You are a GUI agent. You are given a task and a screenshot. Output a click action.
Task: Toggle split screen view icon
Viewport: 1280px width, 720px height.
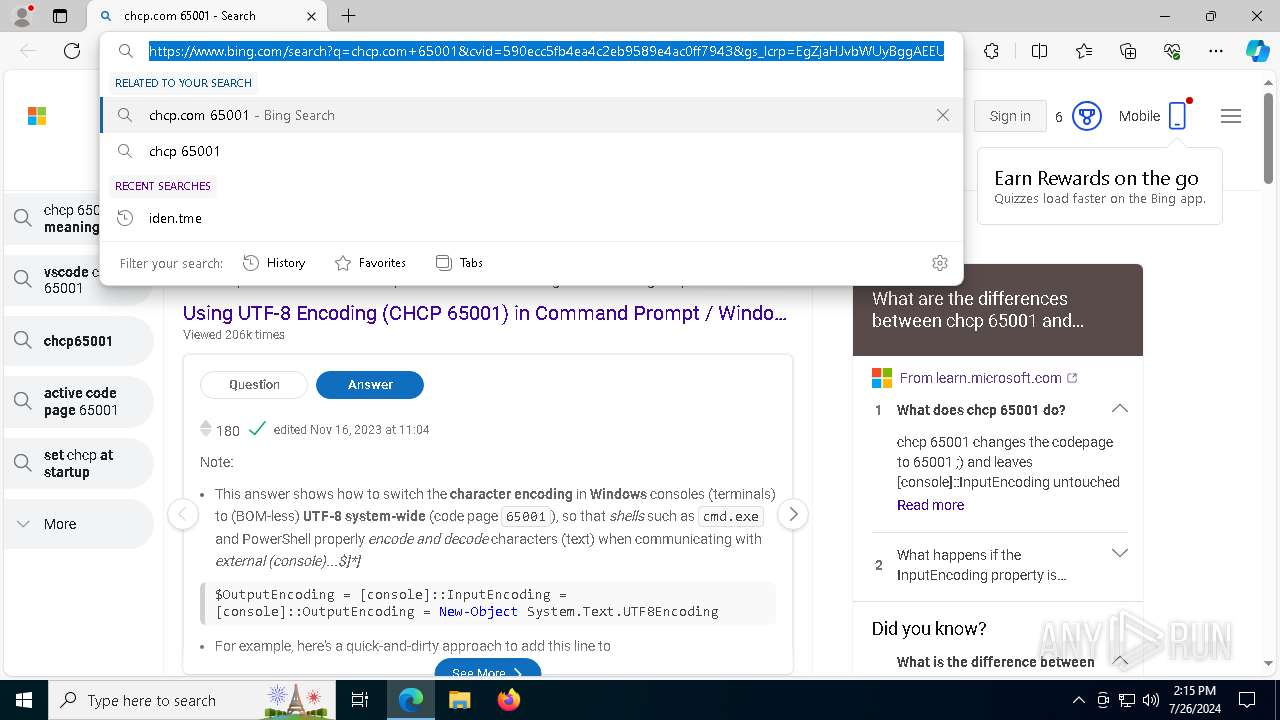point(1039,51)
